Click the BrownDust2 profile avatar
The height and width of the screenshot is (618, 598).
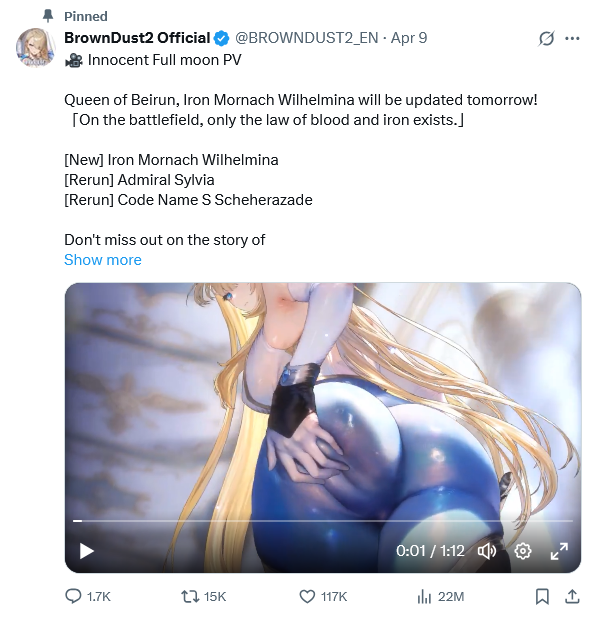click(x=35, y=47)
